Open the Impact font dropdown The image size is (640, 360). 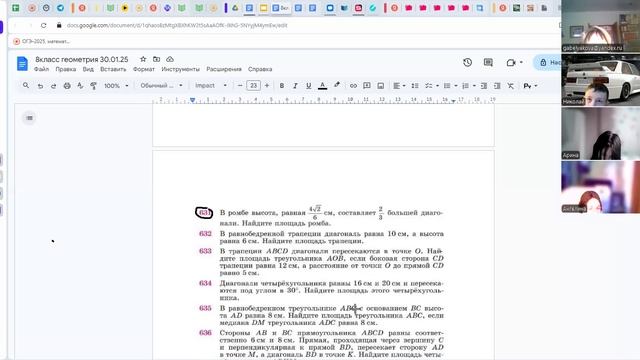211,86
